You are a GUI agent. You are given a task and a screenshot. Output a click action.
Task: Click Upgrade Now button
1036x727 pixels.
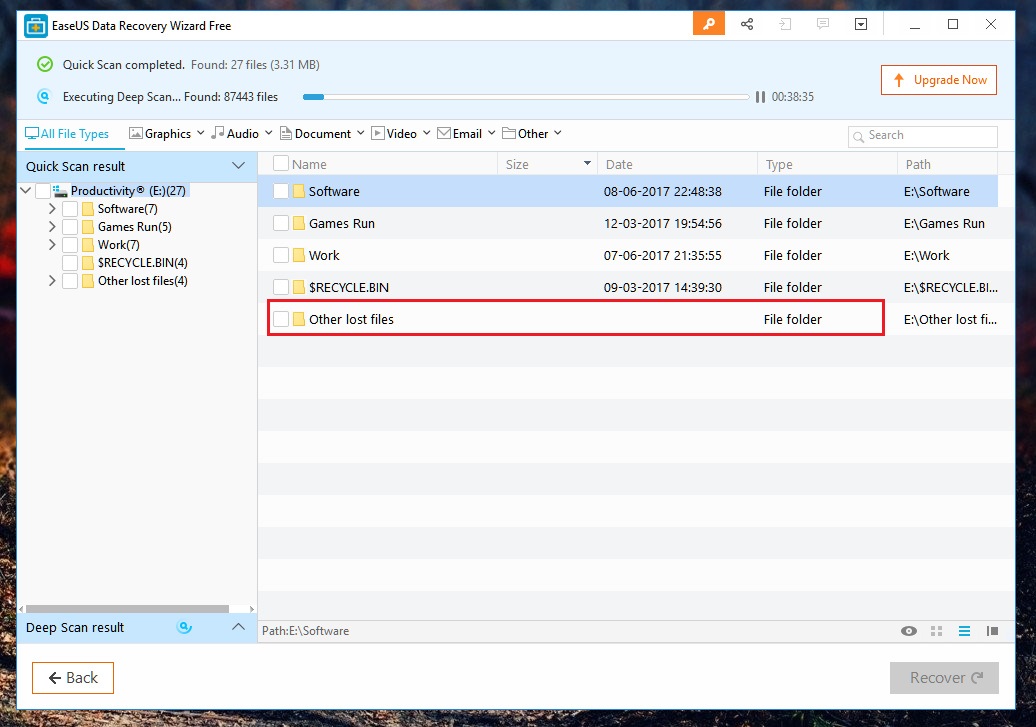(939, 80)
